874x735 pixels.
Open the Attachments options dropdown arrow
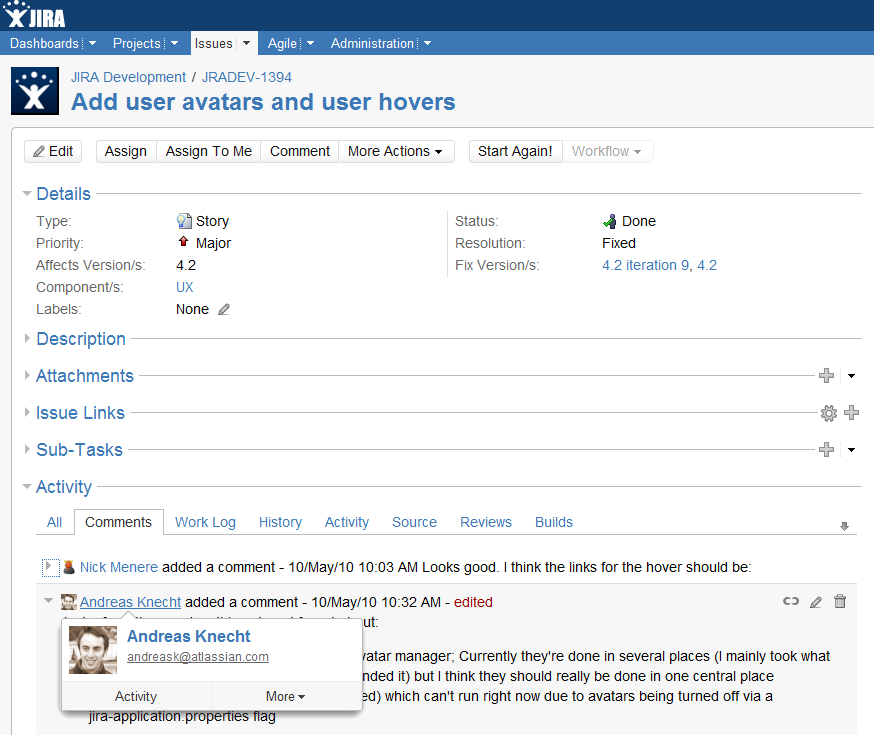851,376
